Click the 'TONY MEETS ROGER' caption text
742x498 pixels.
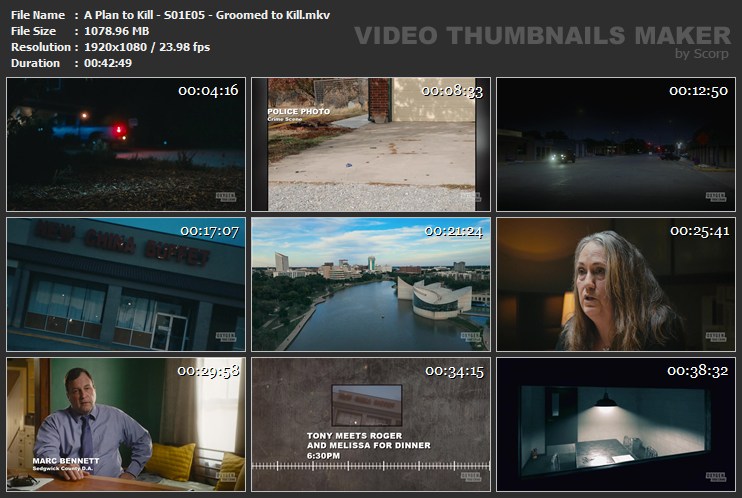(354, 436)
